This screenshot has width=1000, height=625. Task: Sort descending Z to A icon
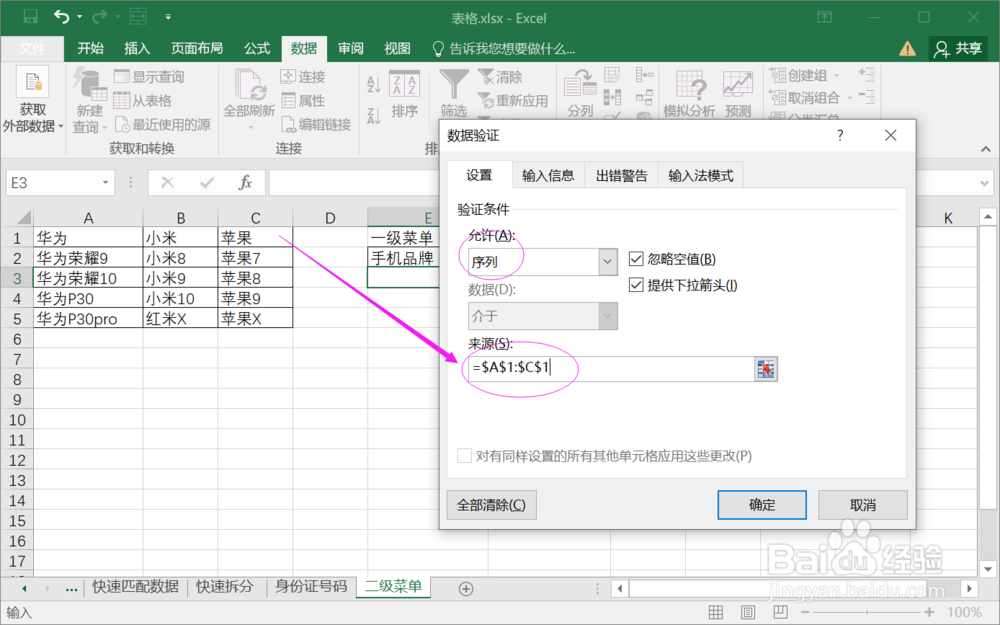[374, 115]
